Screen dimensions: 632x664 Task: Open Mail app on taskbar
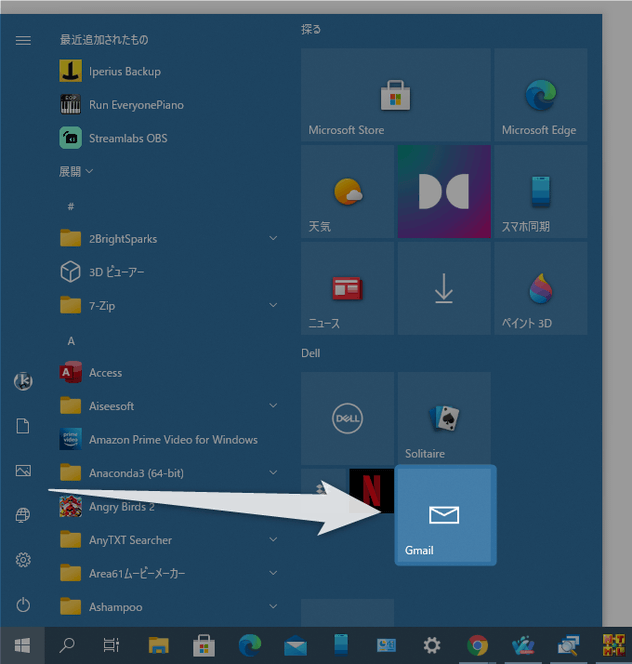point(296,645)
